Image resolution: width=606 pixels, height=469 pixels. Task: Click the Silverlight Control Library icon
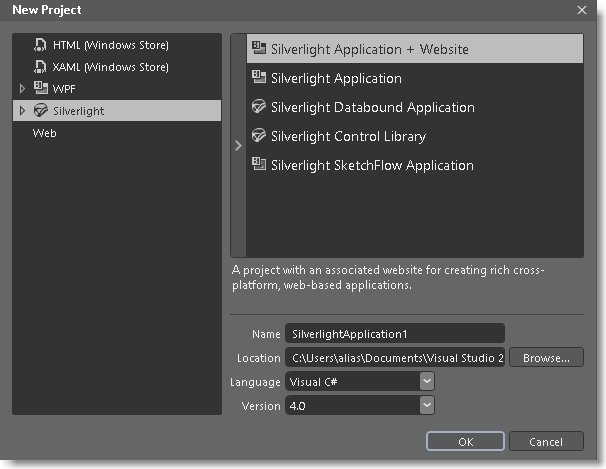tap(259, 135)
